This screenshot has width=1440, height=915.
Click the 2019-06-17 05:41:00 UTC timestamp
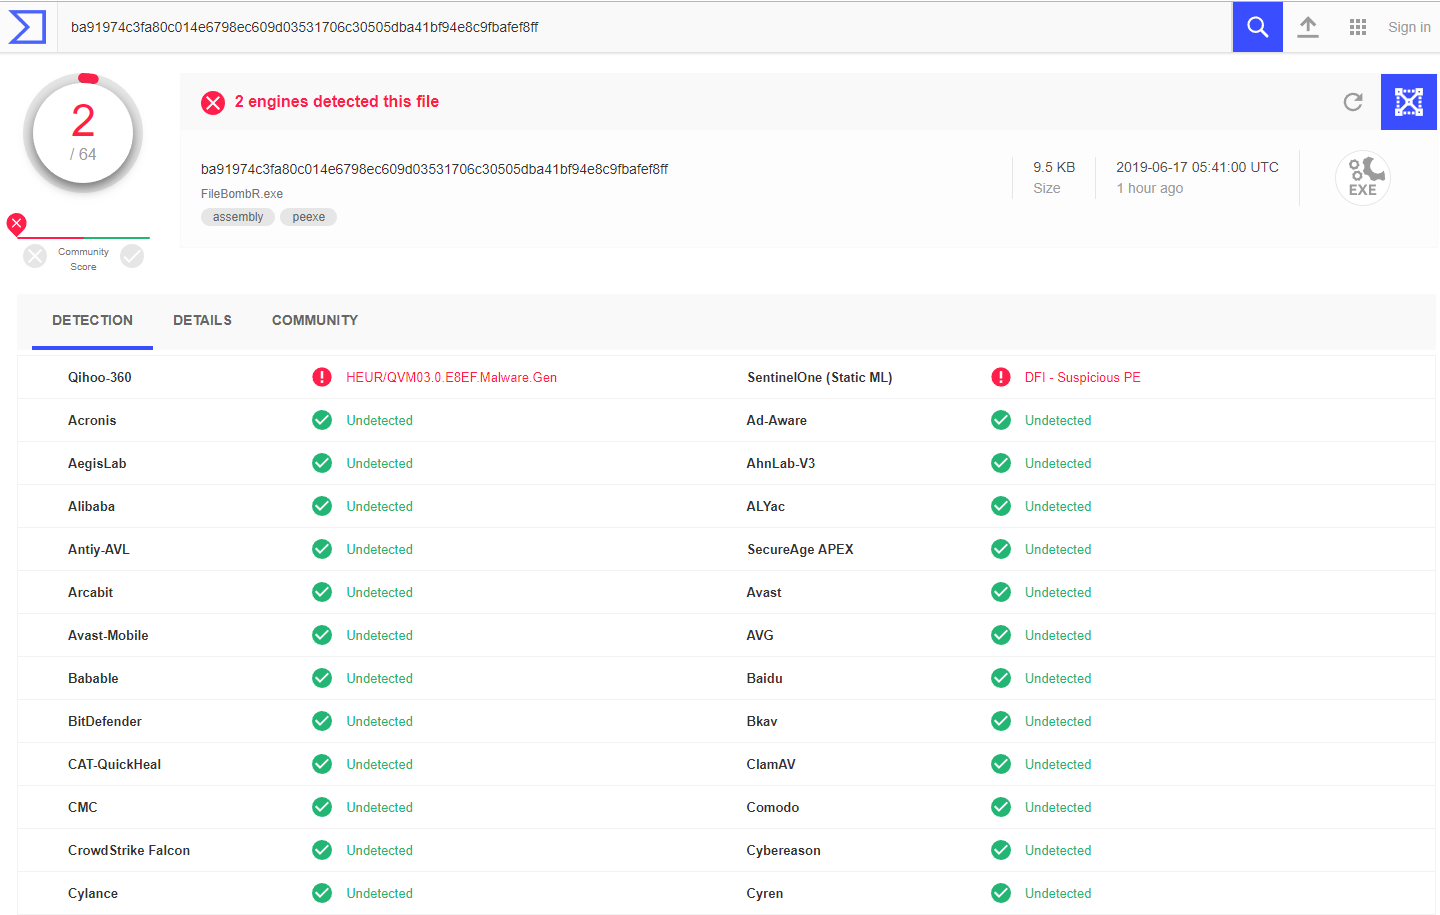click(x=1197, y=167)
